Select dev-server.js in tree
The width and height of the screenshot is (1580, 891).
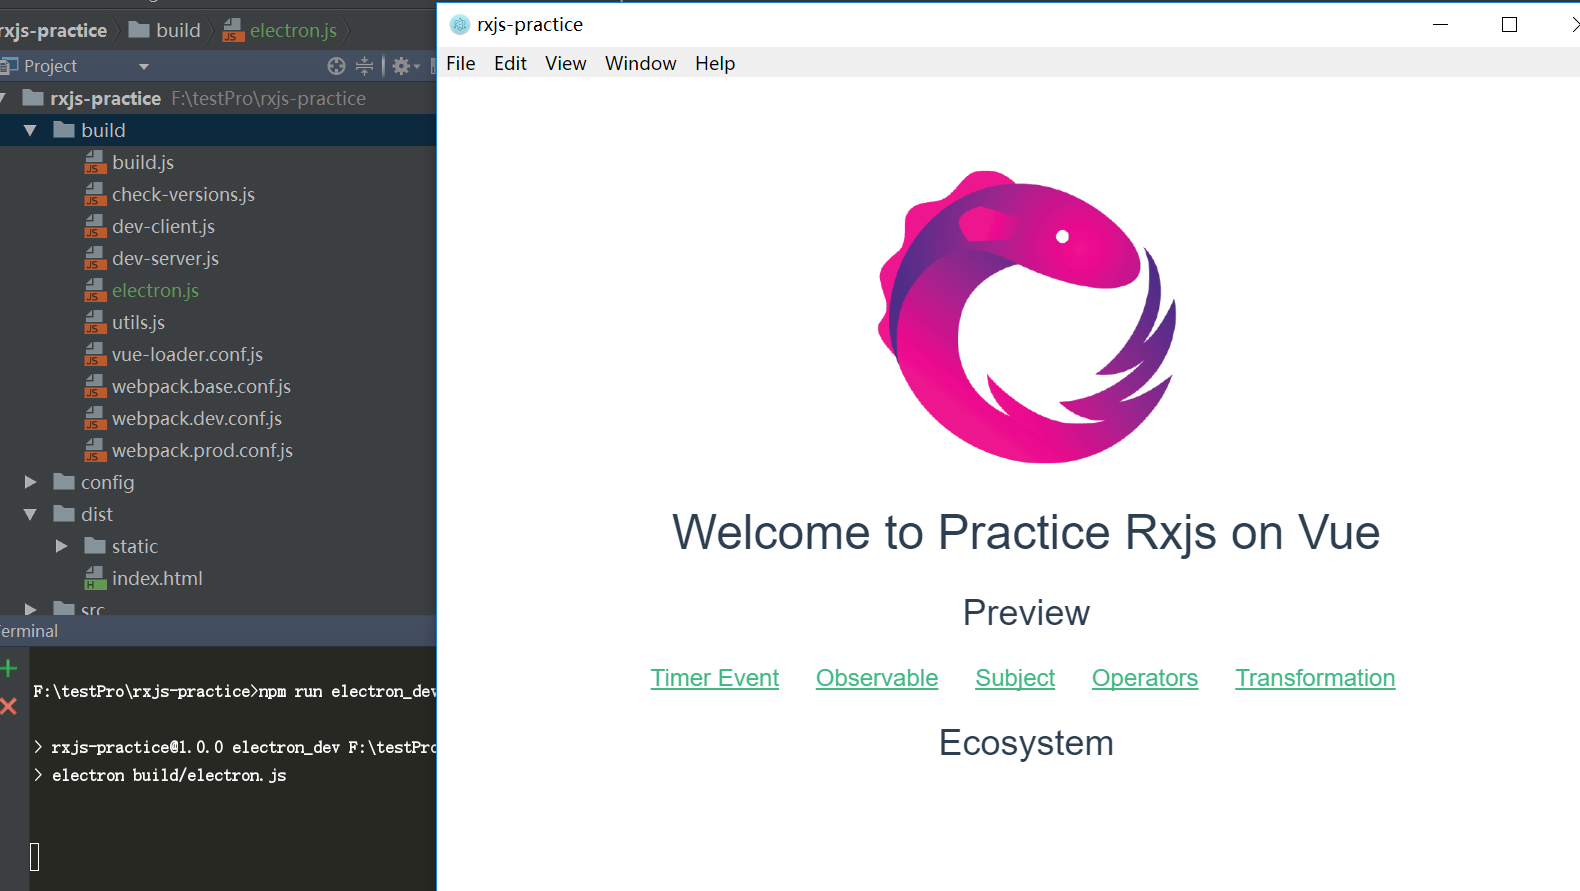[x=166, y=258]
